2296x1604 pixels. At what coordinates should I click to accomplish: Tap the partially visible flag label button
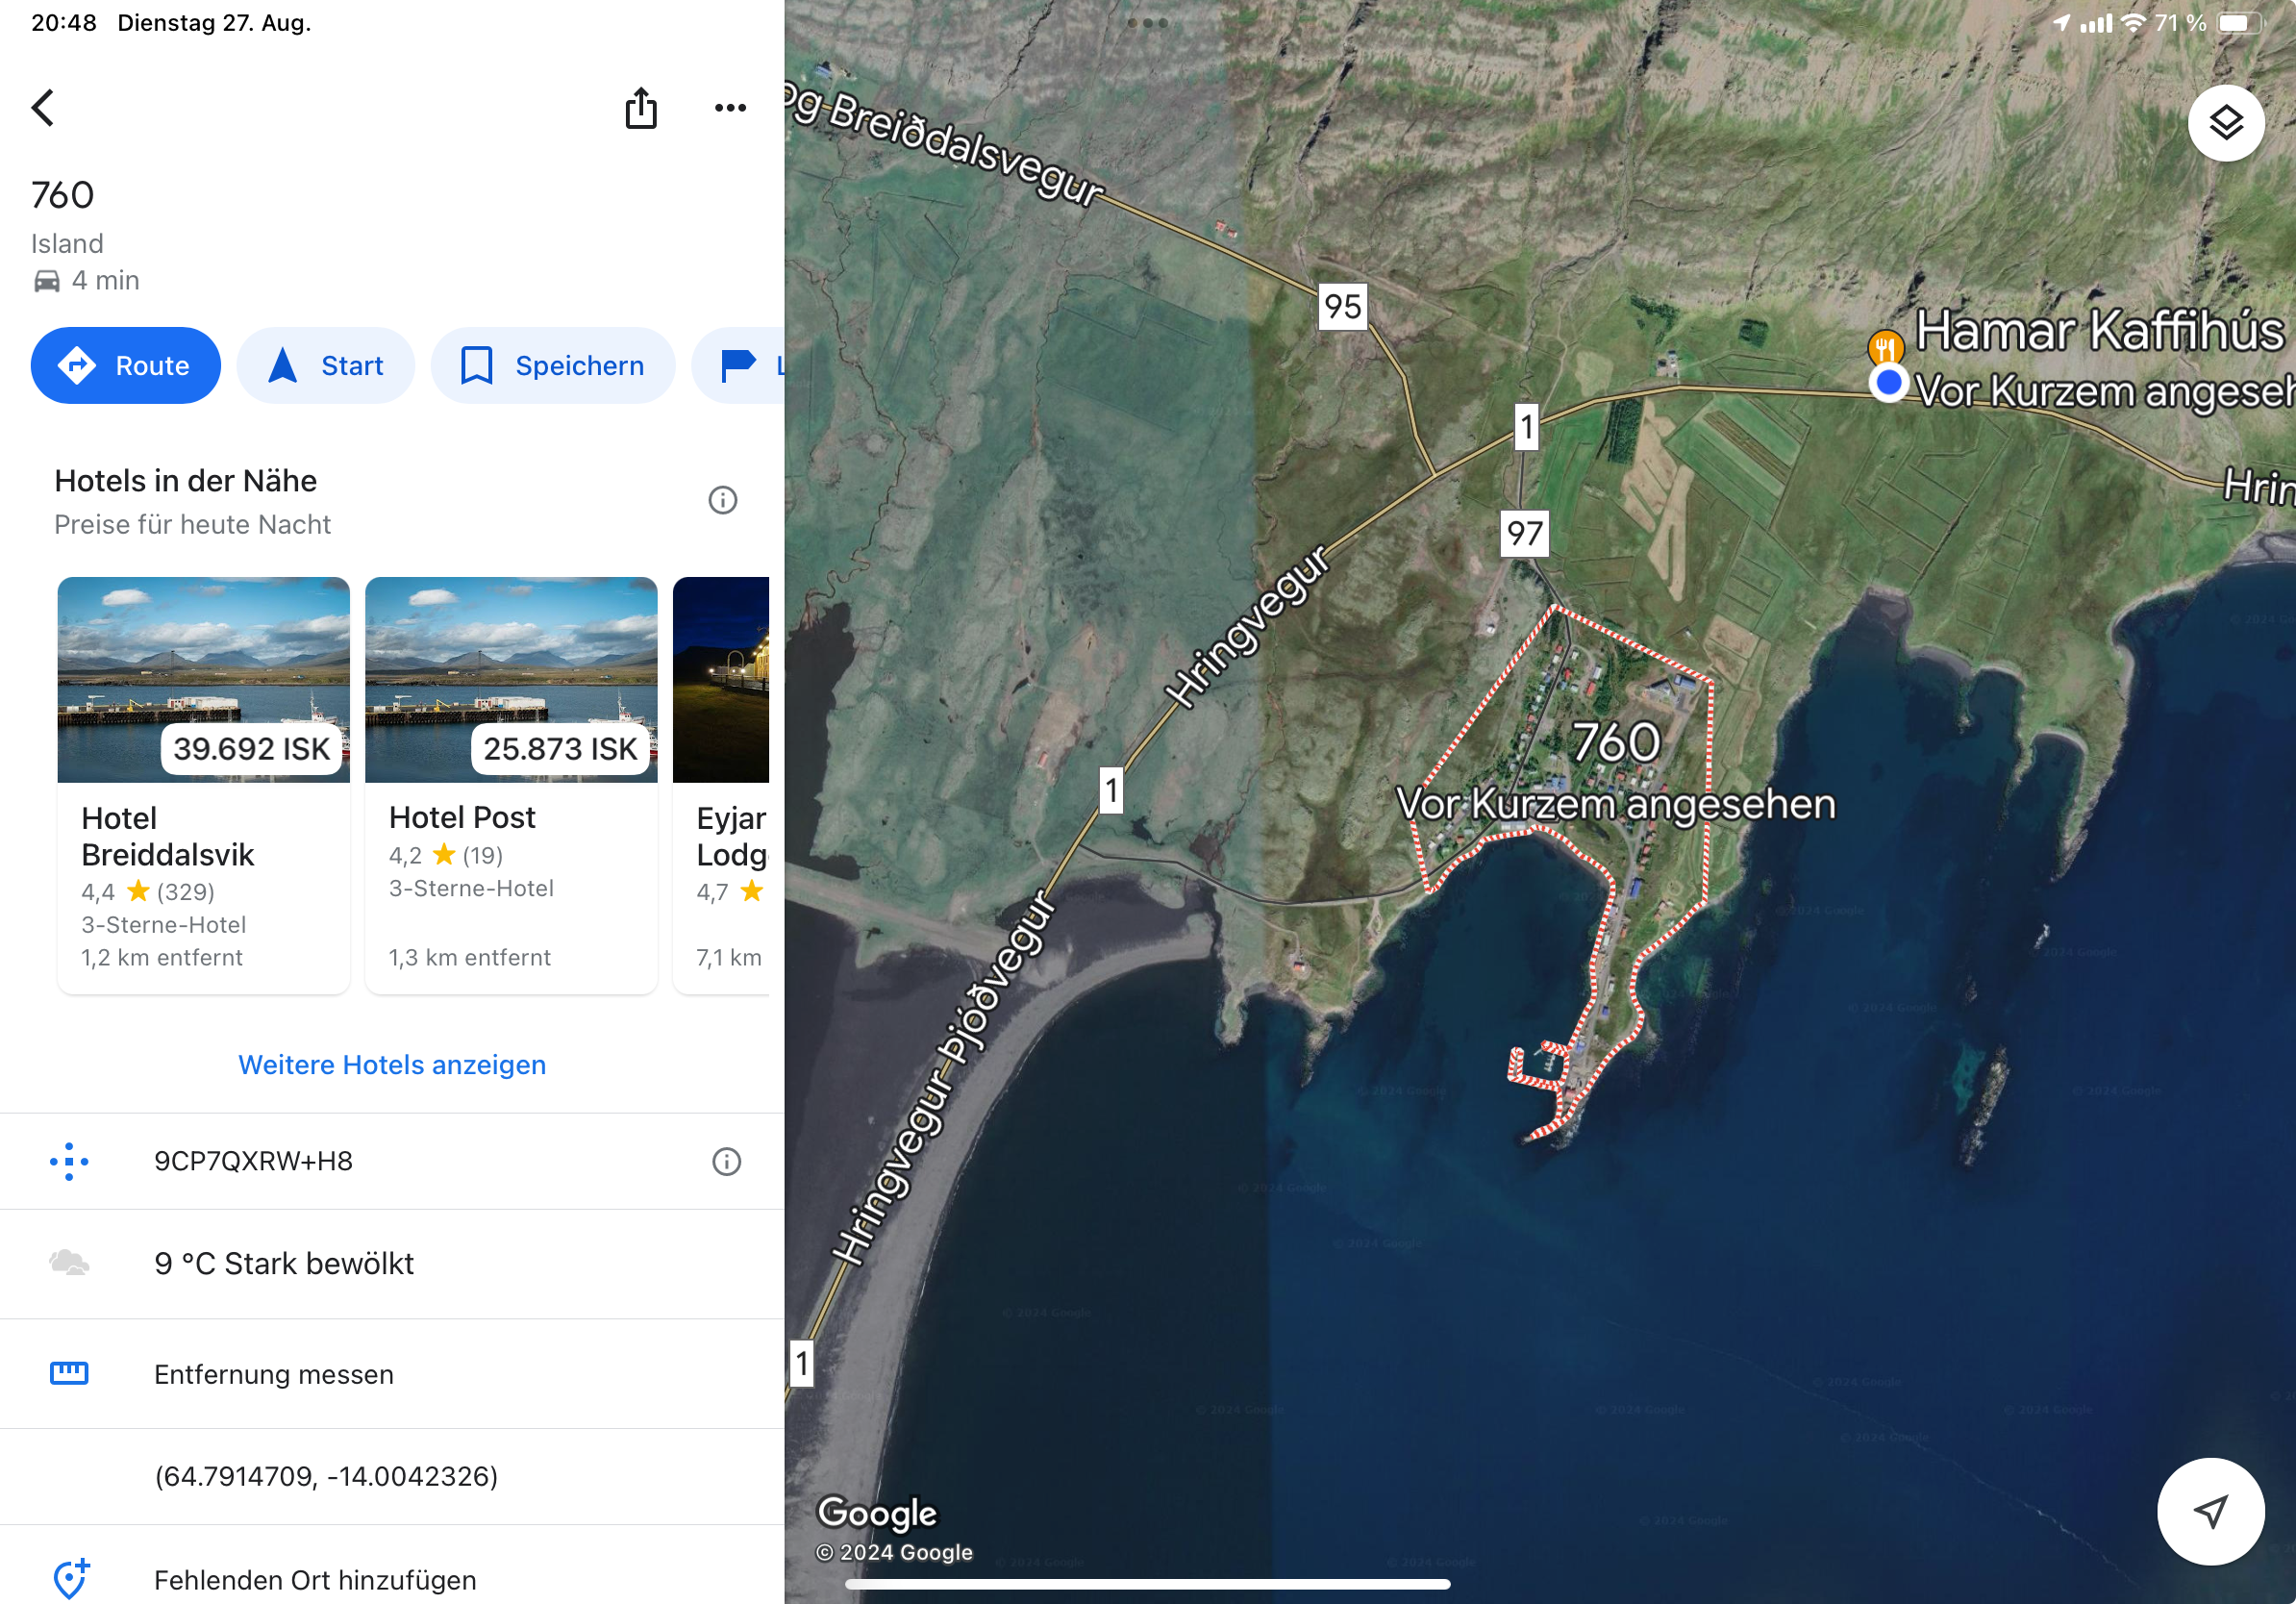739,366
